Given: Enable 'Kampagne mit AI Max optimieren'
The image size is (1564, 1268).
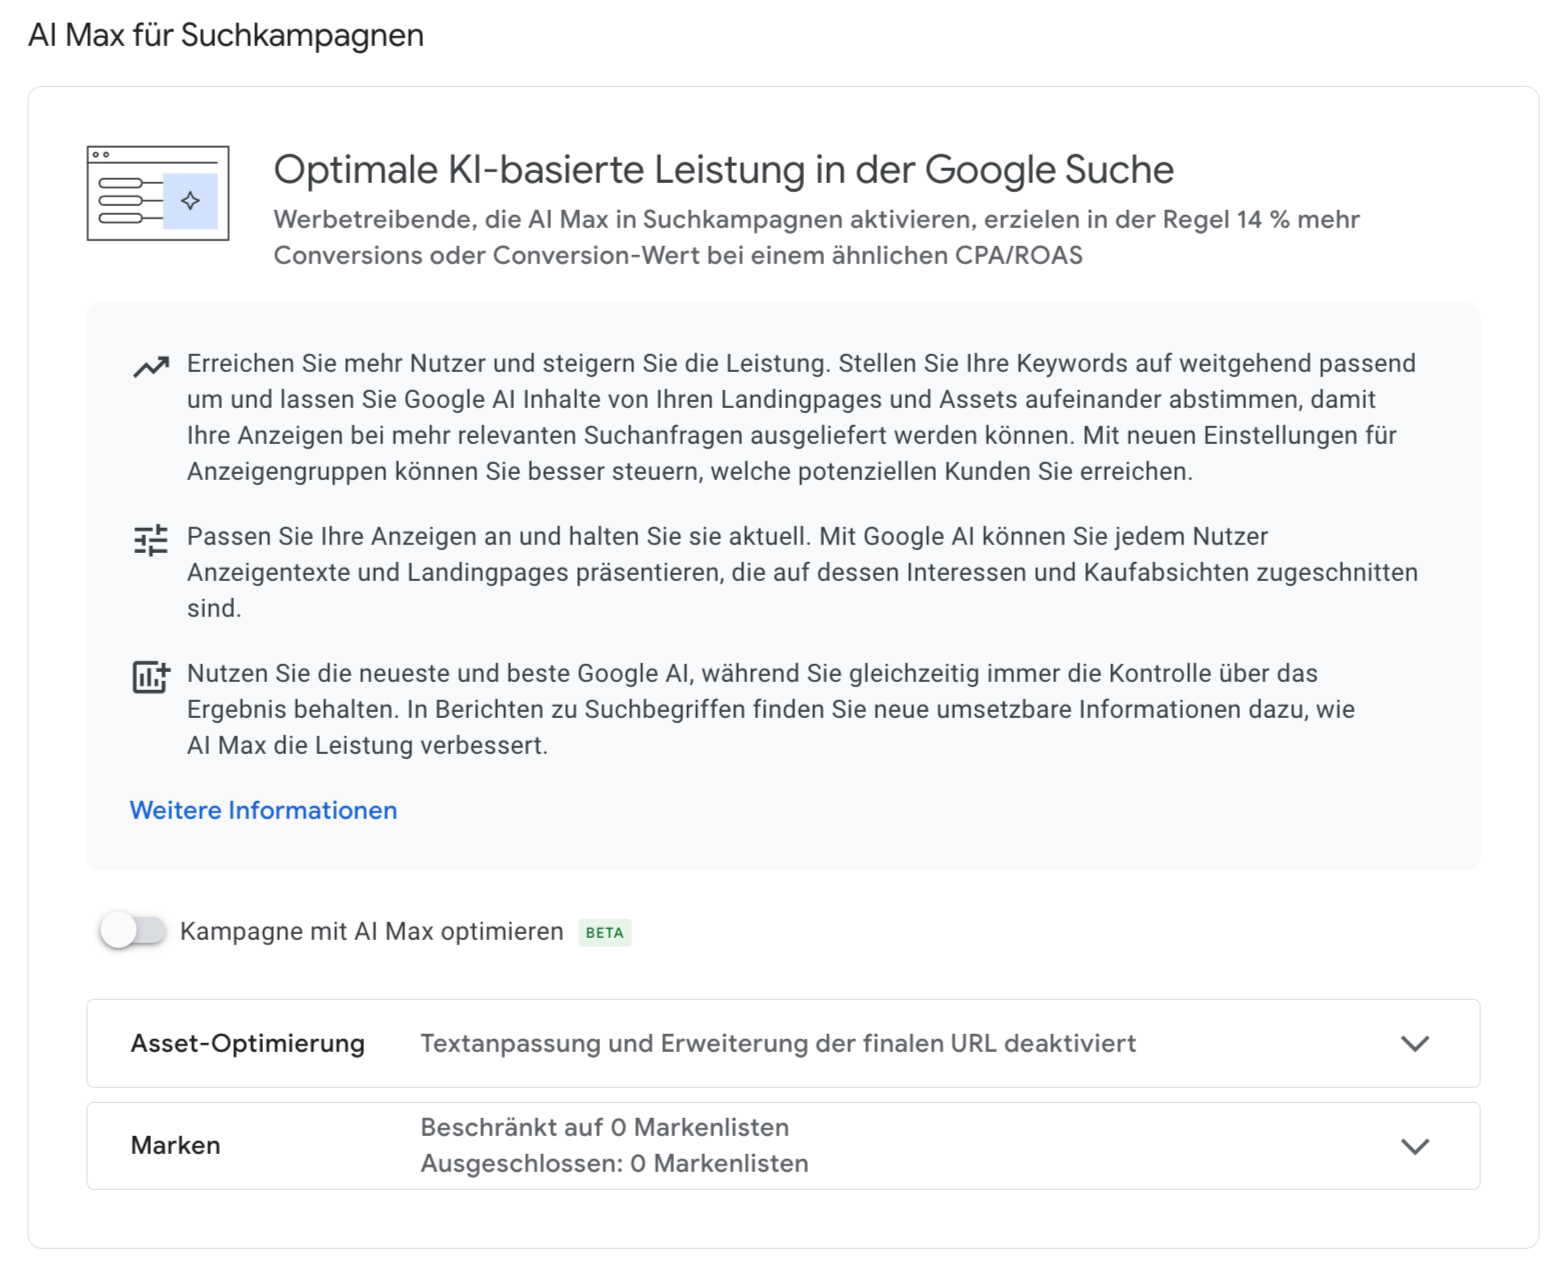Looking at the screenshot, I should coord(136,931).
